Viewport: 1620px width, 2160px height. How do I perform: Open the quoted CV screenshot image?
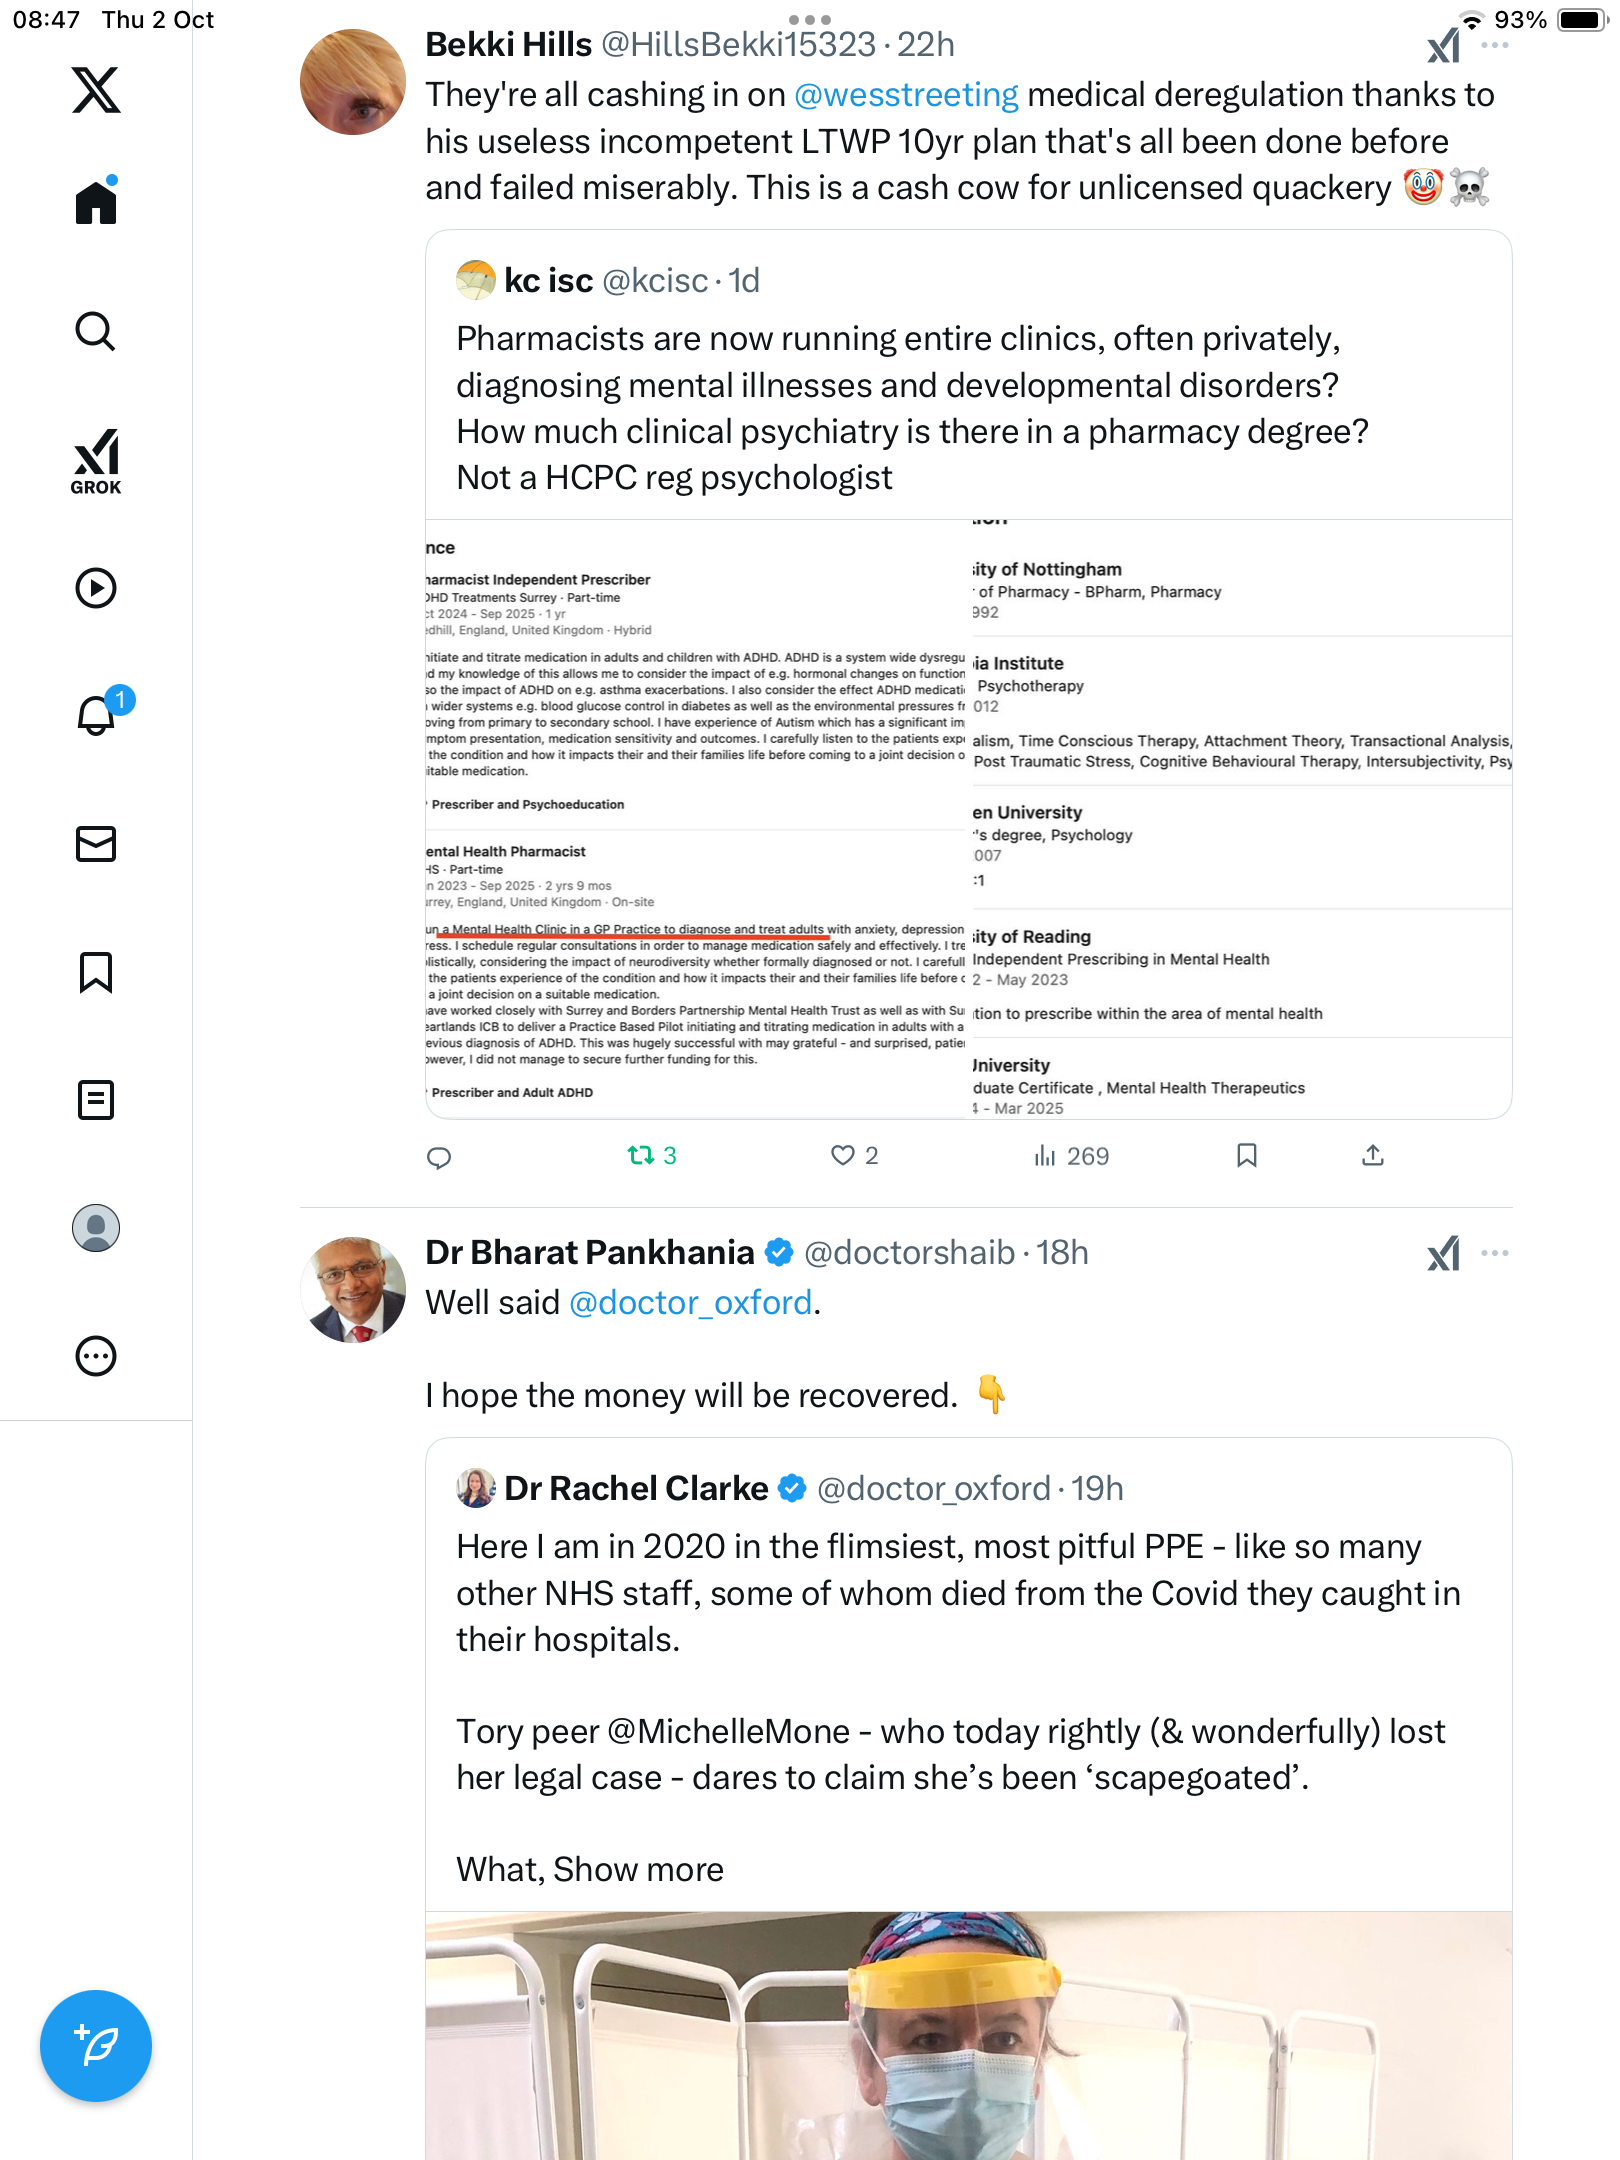pos(968,818)
